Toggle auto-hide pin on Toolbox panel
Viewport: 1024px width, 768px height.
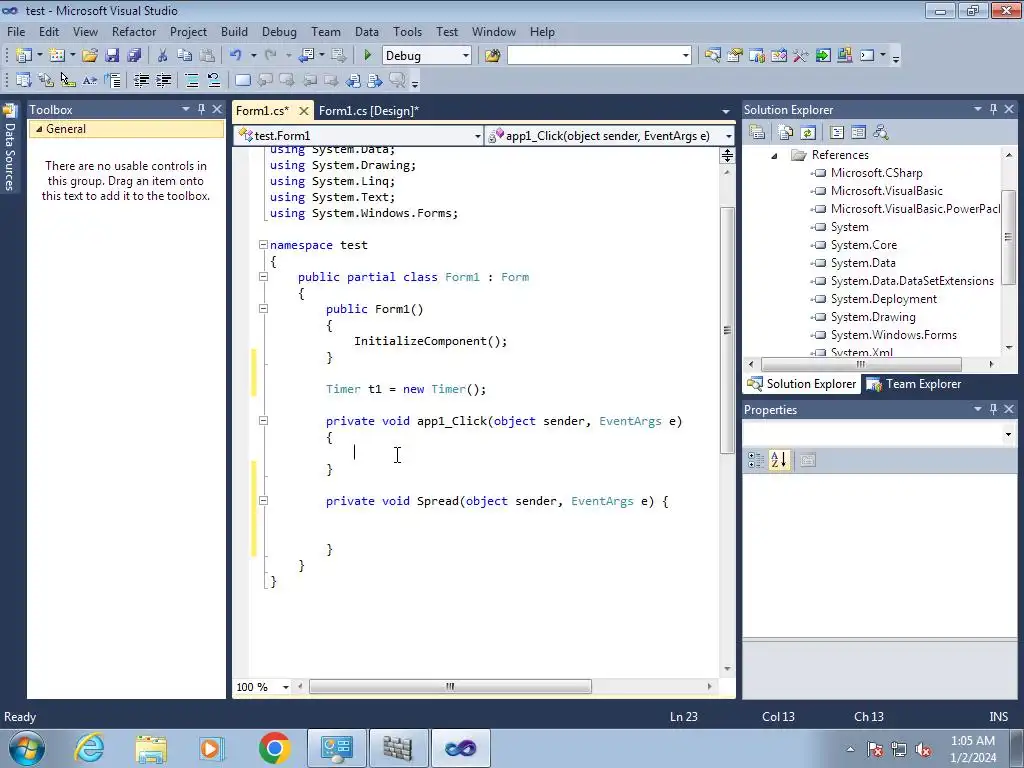(201, 109)
